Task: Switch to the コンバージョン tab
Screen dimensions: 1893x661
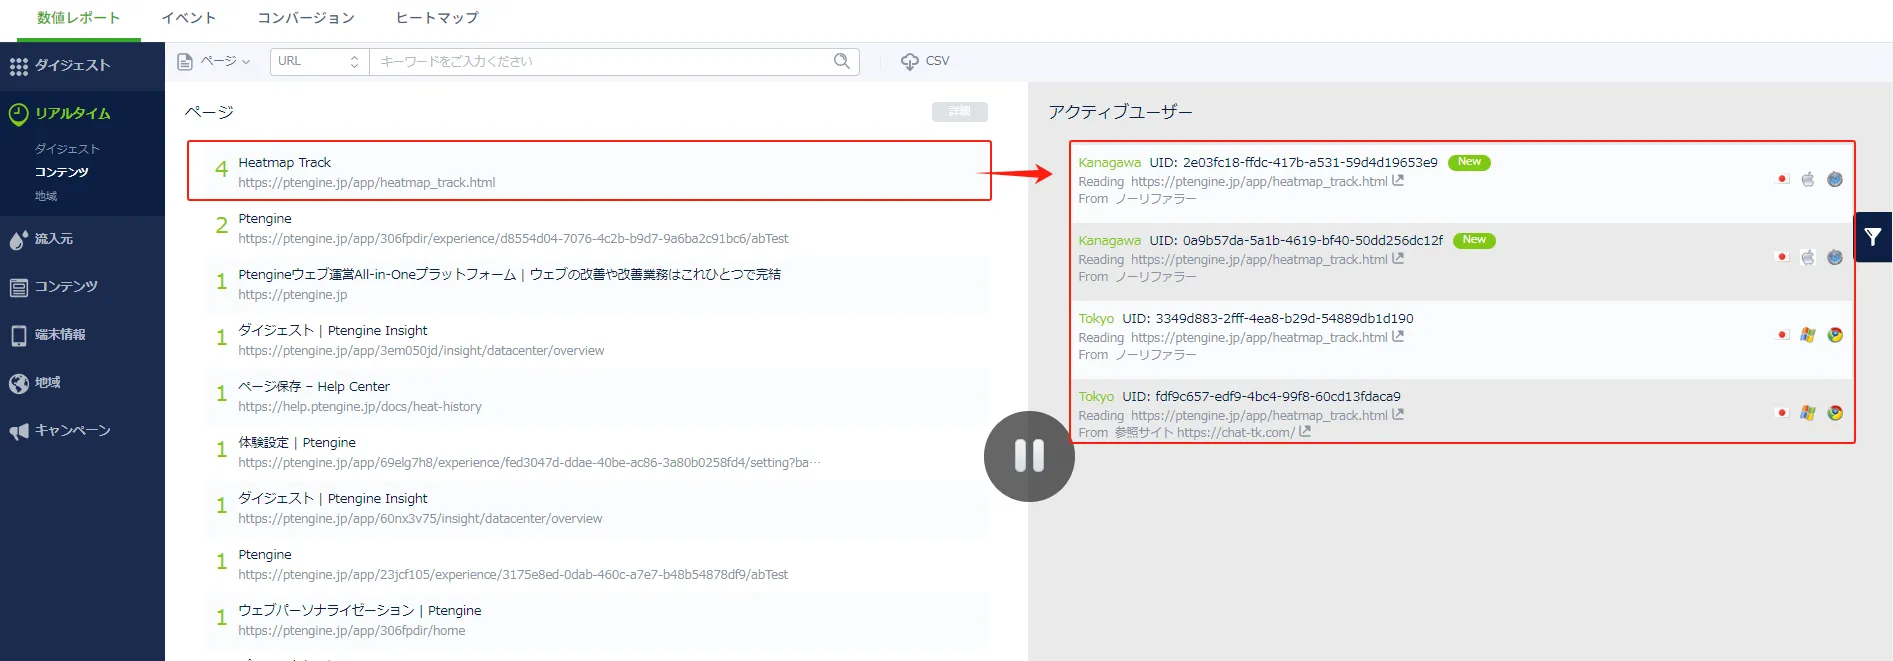Action: pyautogui.click(x=306, y=18)
